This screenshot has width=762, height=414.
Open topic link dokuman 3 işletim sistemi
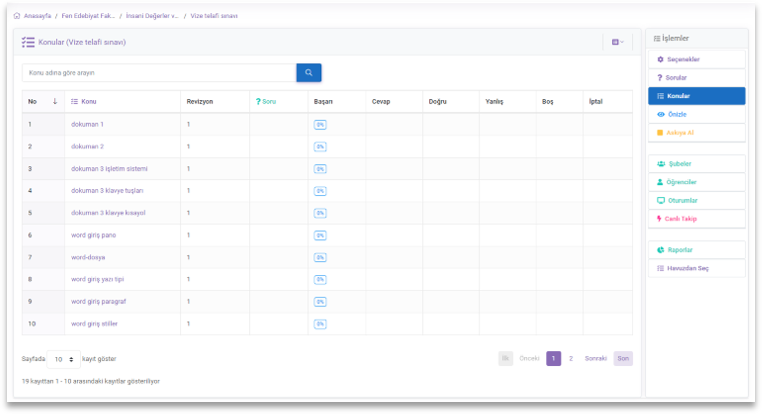[109, 169]
